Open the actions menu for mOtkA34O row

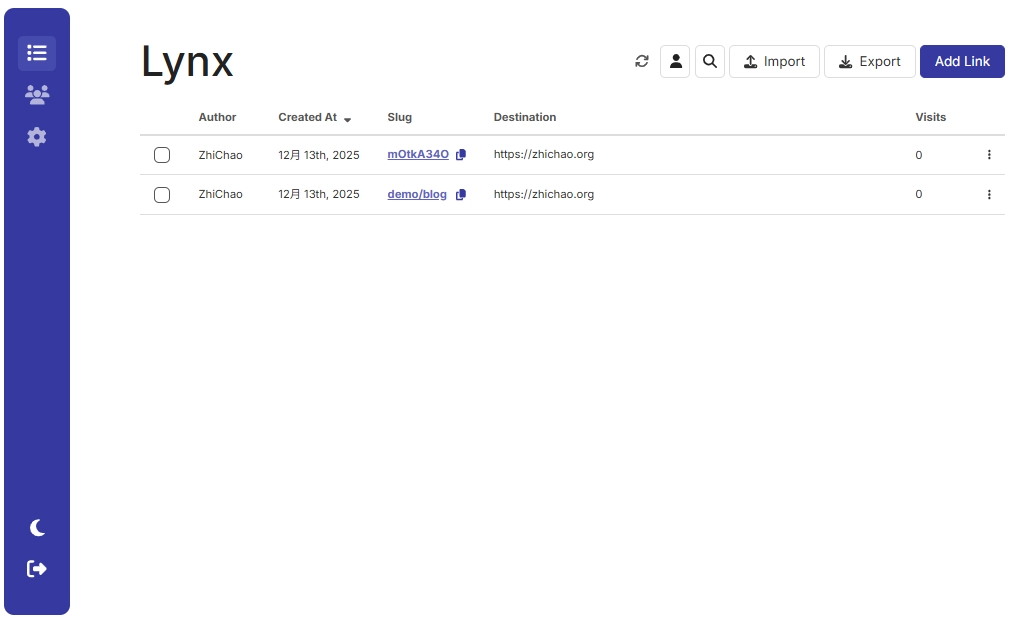point(989,155)
